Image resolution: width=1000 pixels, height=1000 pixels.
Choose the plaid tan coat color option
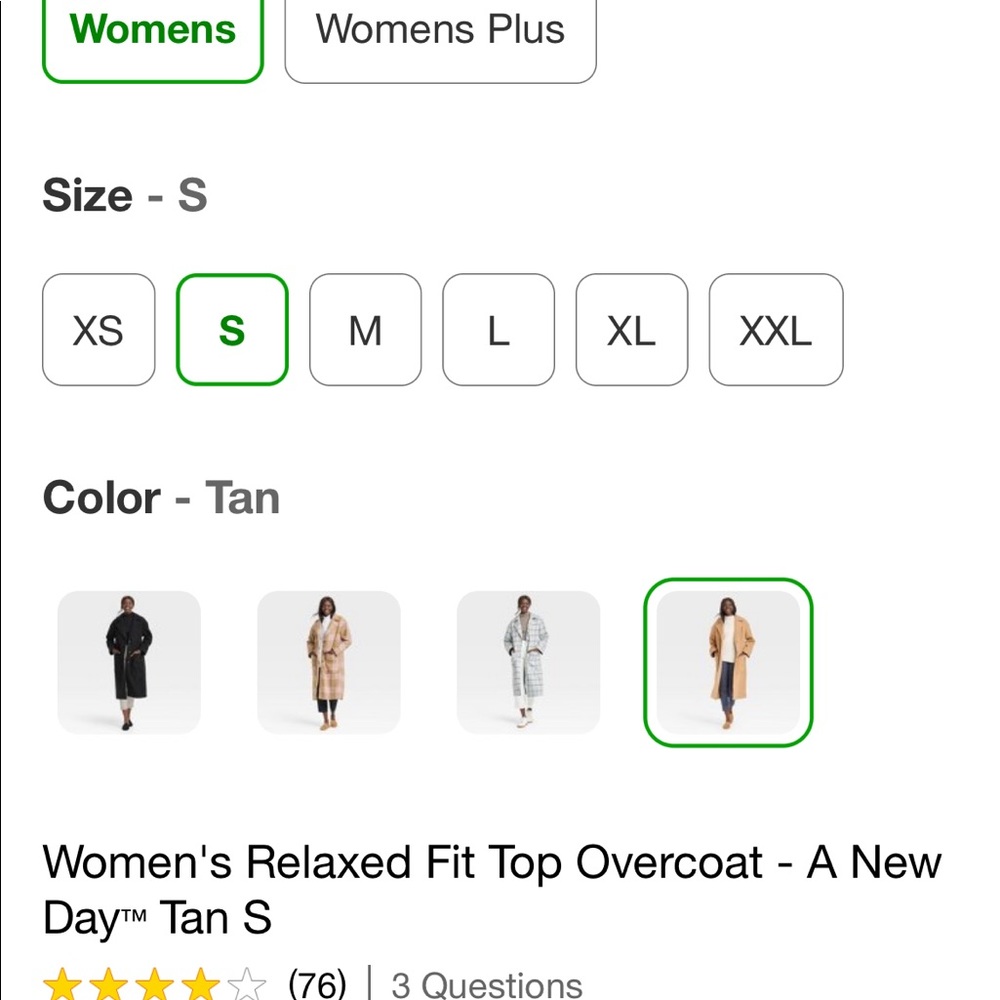coord(328,662)
